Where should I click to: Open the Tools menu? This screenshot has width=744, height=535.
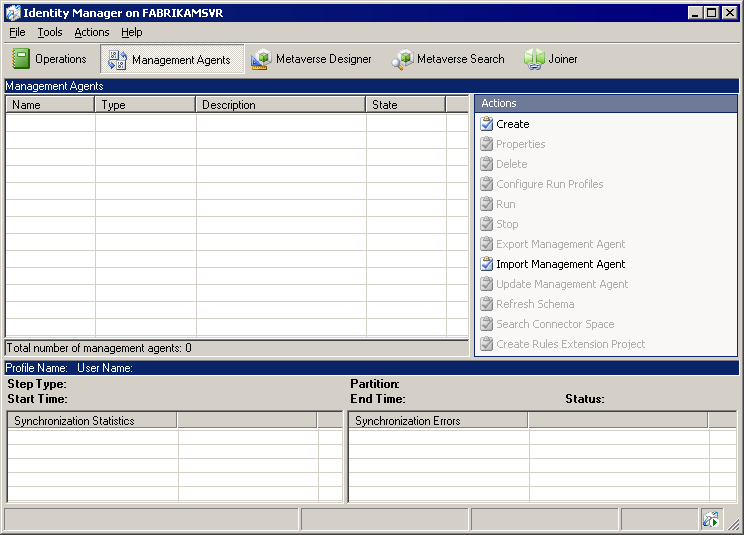click(50, 32)
